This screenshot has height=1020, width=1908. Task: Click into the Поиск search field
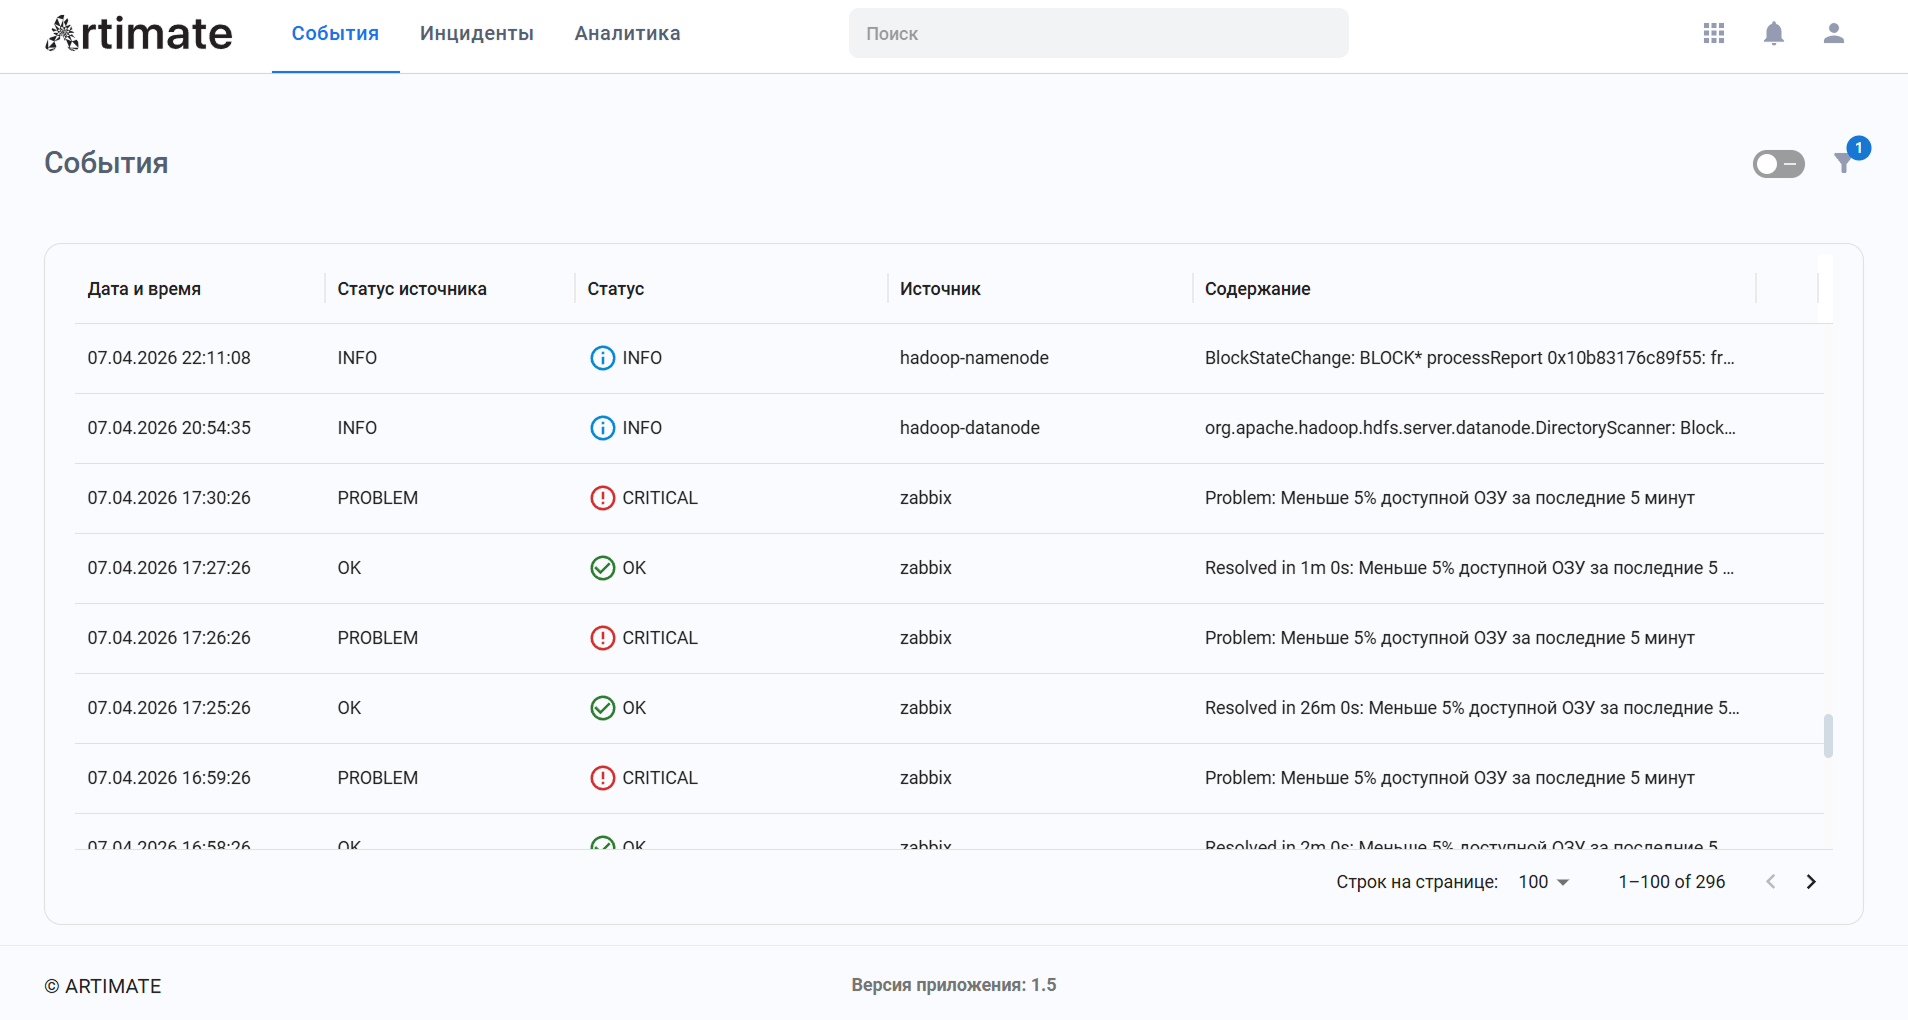point(1098,34)
